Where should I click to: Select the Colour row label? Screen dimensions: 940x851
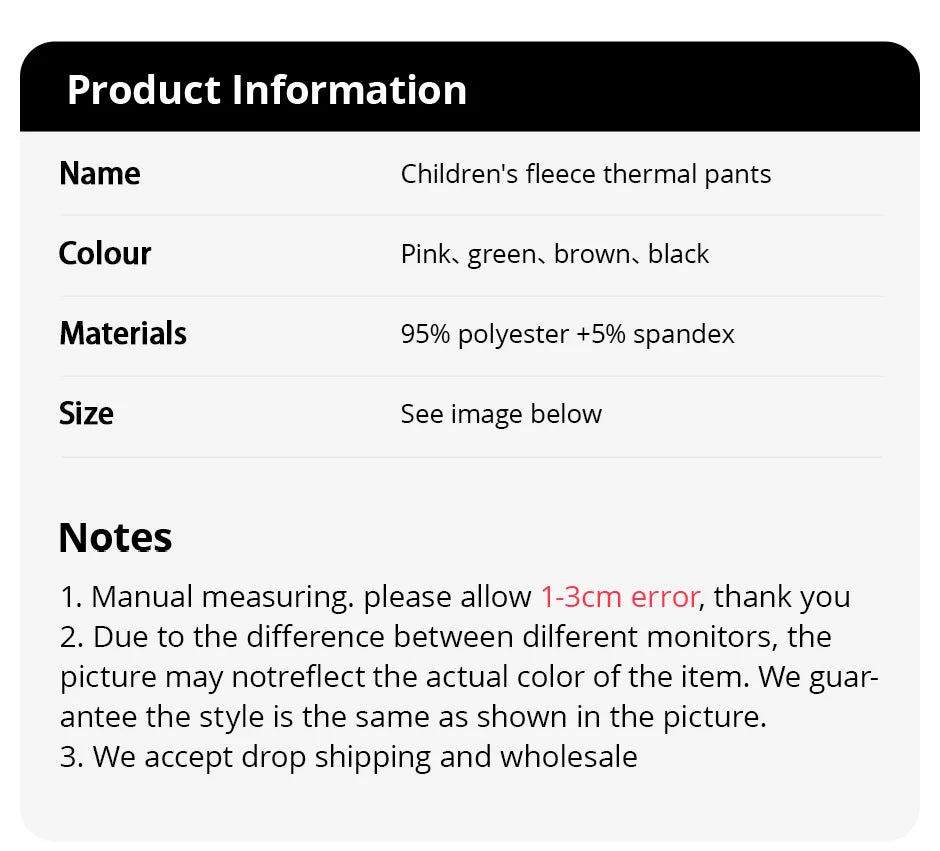coord(105,254)
